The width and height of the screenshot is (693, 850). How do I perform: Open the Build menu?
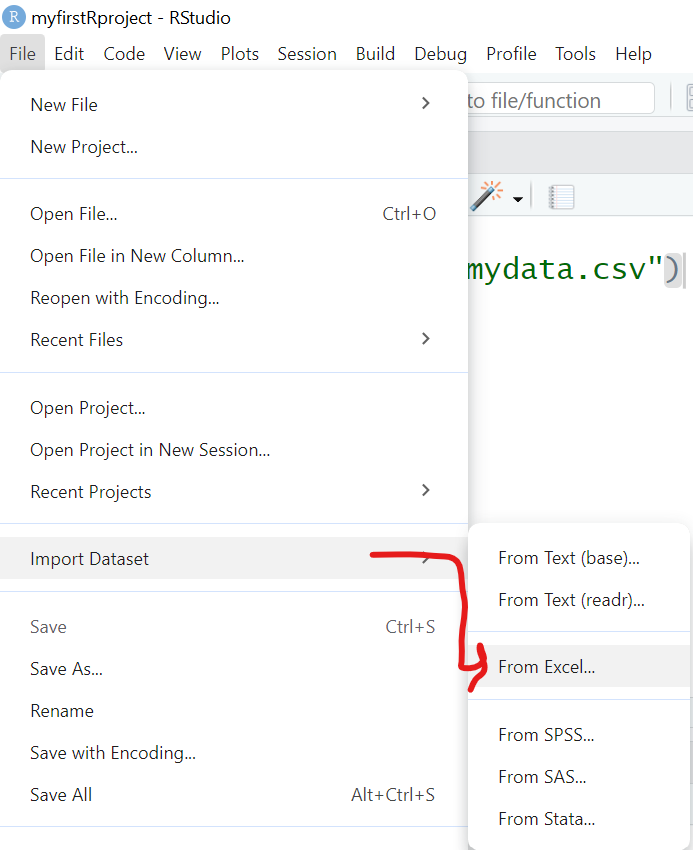375,54
